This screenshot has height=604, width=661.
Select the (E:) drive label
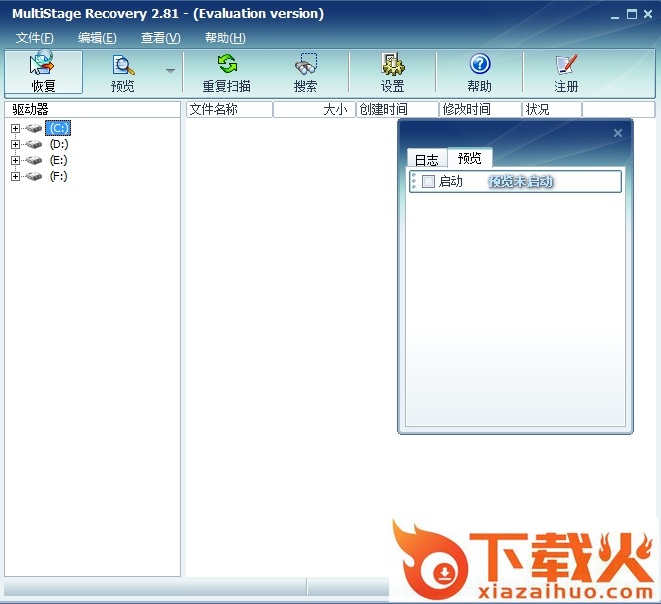coord(58,160)
